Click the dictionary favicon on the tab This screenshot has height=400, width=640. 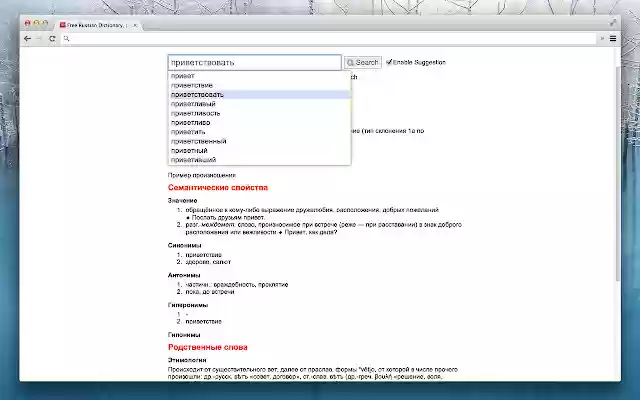(62, 25)
